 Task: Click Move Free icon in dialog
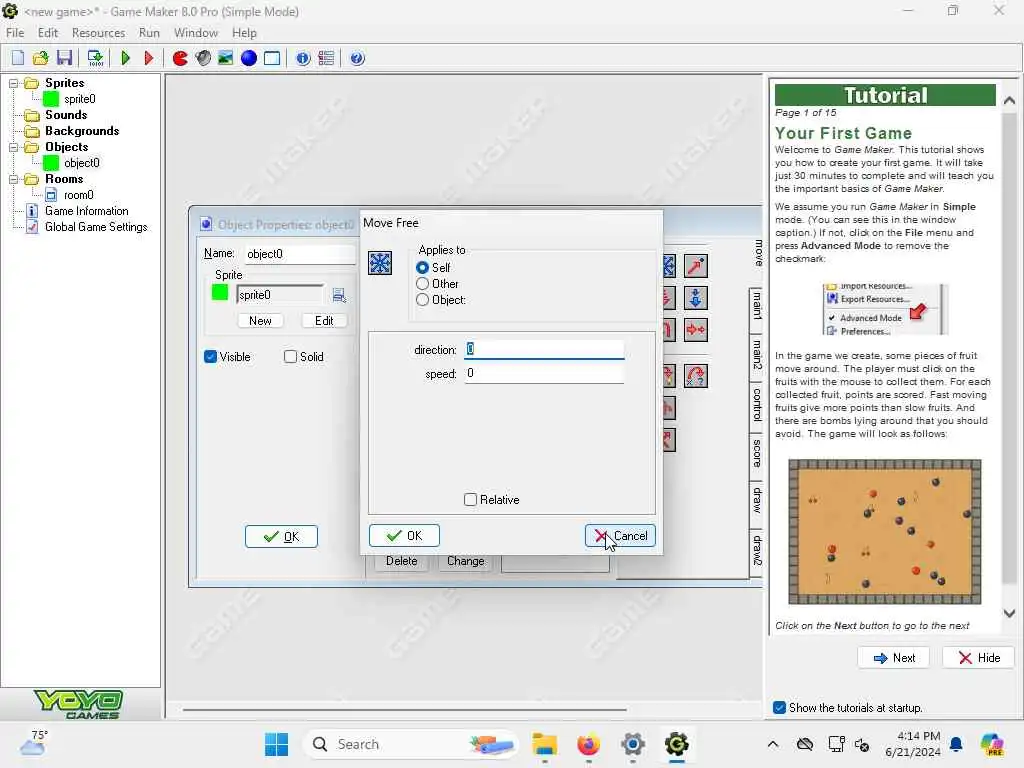(380, 263)
